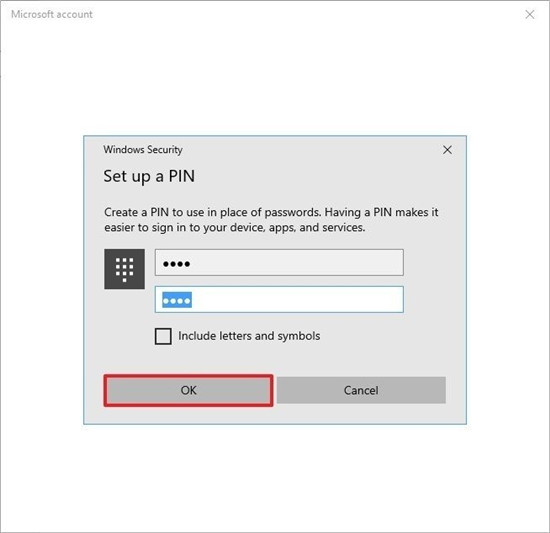Close the Microsoft account window
Image resolution: width=550 pixels, height=533 pixels.
(x=530, y=14)
